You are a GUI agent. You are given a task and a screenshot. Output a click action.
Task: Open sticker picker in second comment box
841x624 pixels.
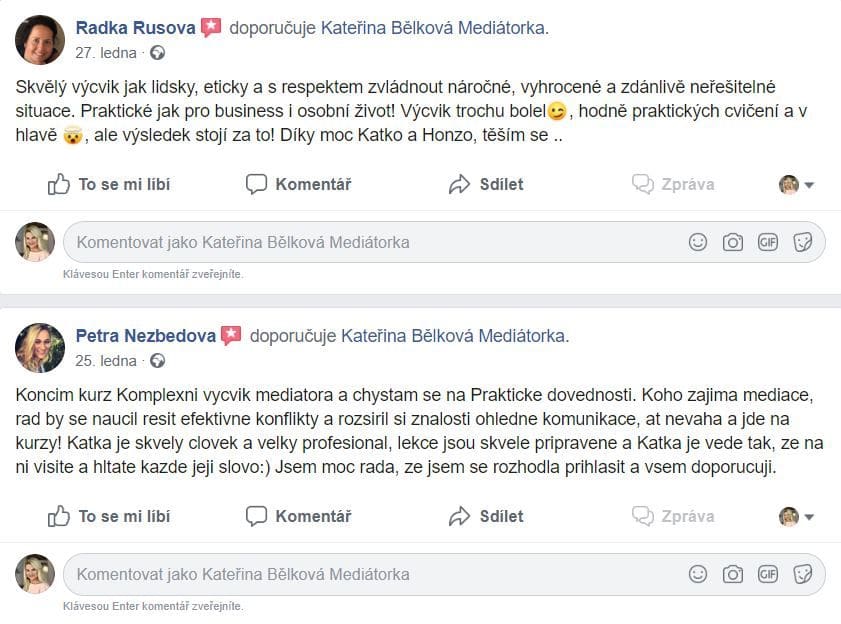pos(802,574)
